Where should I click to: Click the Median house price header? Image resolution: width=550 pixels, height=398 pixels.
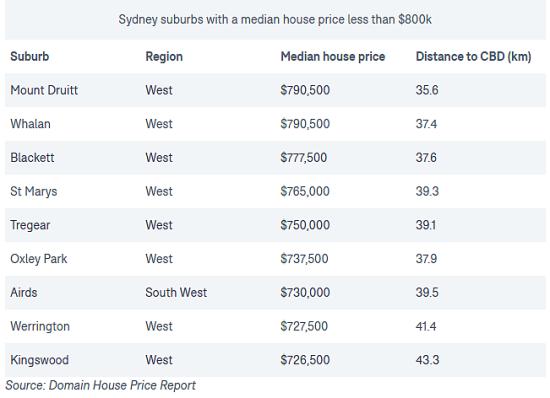tap(333, 56)
